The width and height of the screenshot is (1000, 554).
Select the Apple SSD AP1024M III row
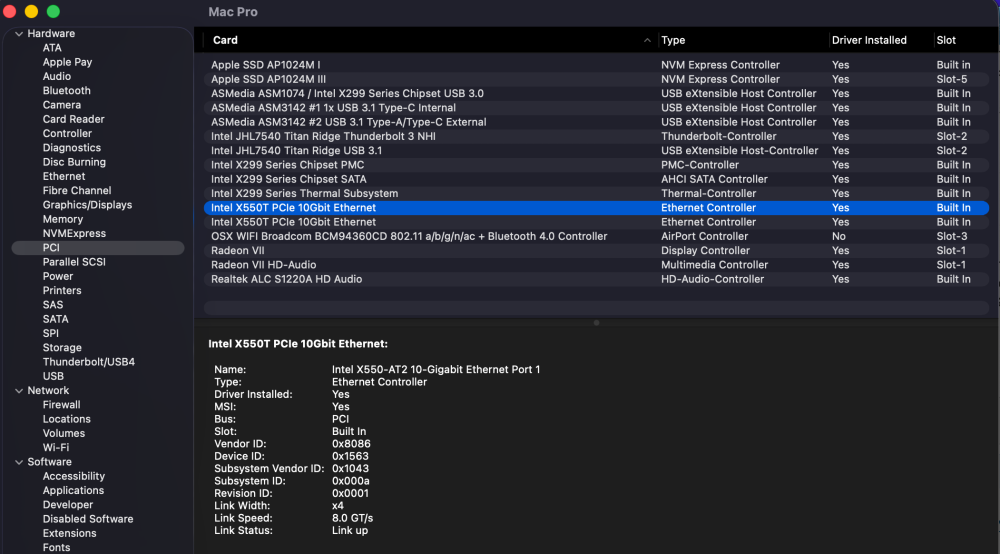(x=596, y=79)
